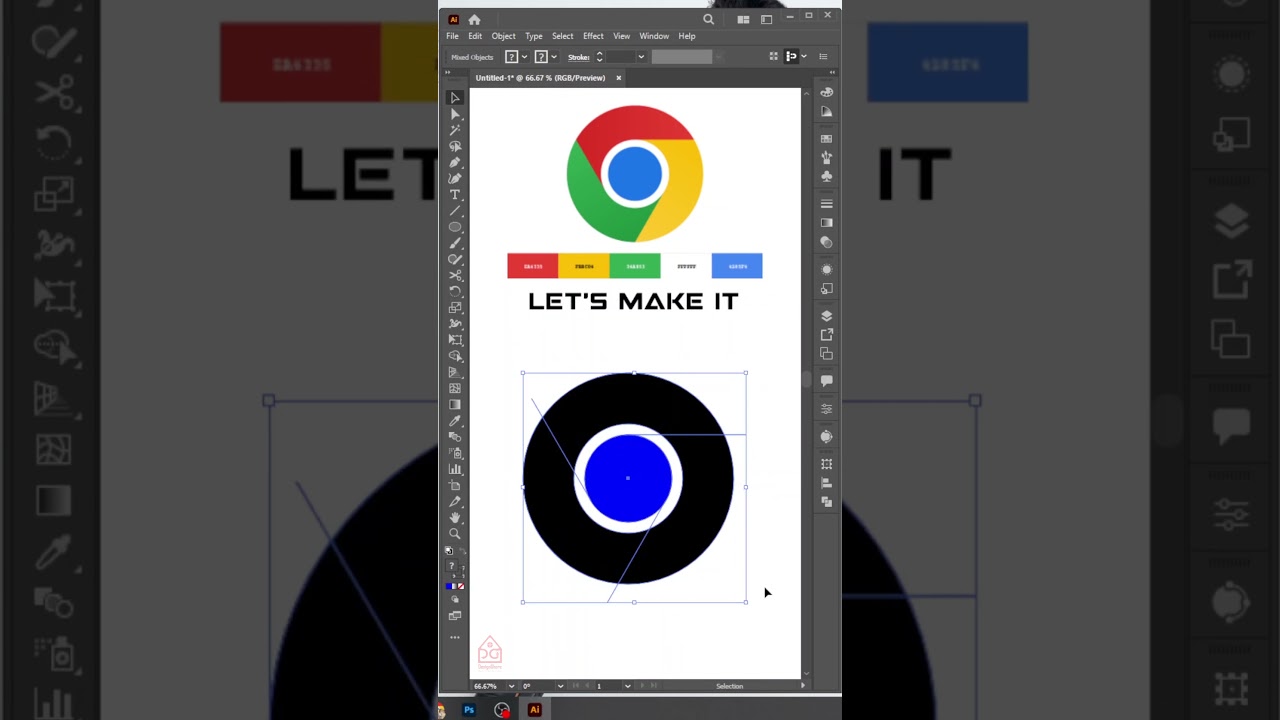The height and width of the screenshot is (720, 1280).
Task: Open the Pathfinder panel icon
Action: 827,501
